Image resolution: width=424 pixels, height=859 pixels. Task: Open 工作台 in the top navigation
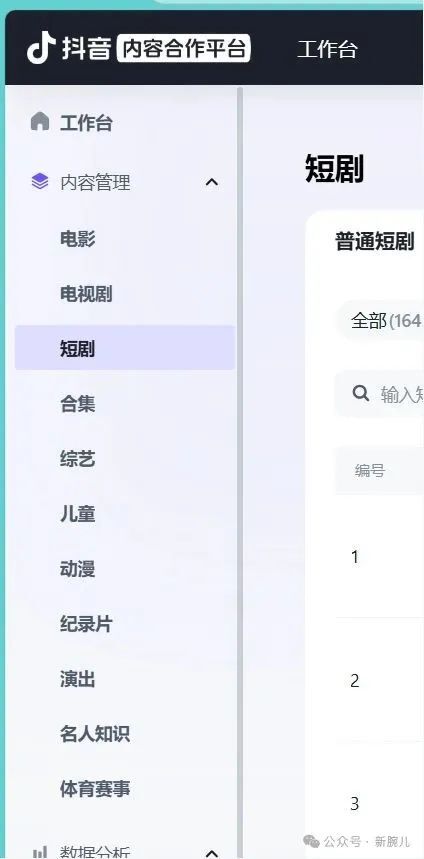pyautogui.click(x=327, y=49)
